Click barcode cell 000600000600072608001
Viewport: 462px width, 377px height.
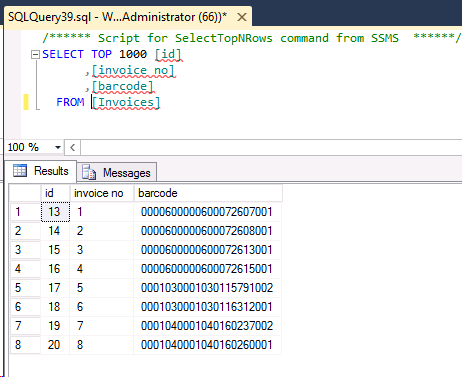tap(207, 231)
